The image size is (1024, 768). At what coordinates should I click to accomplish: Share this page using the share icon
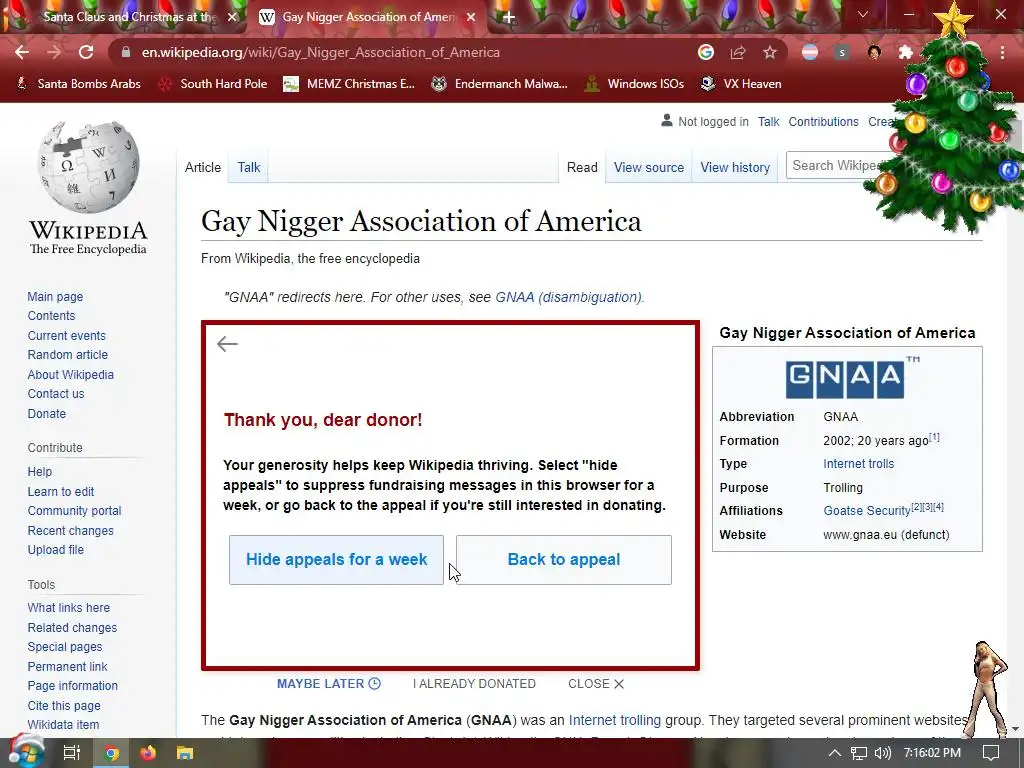click(738, 52)
